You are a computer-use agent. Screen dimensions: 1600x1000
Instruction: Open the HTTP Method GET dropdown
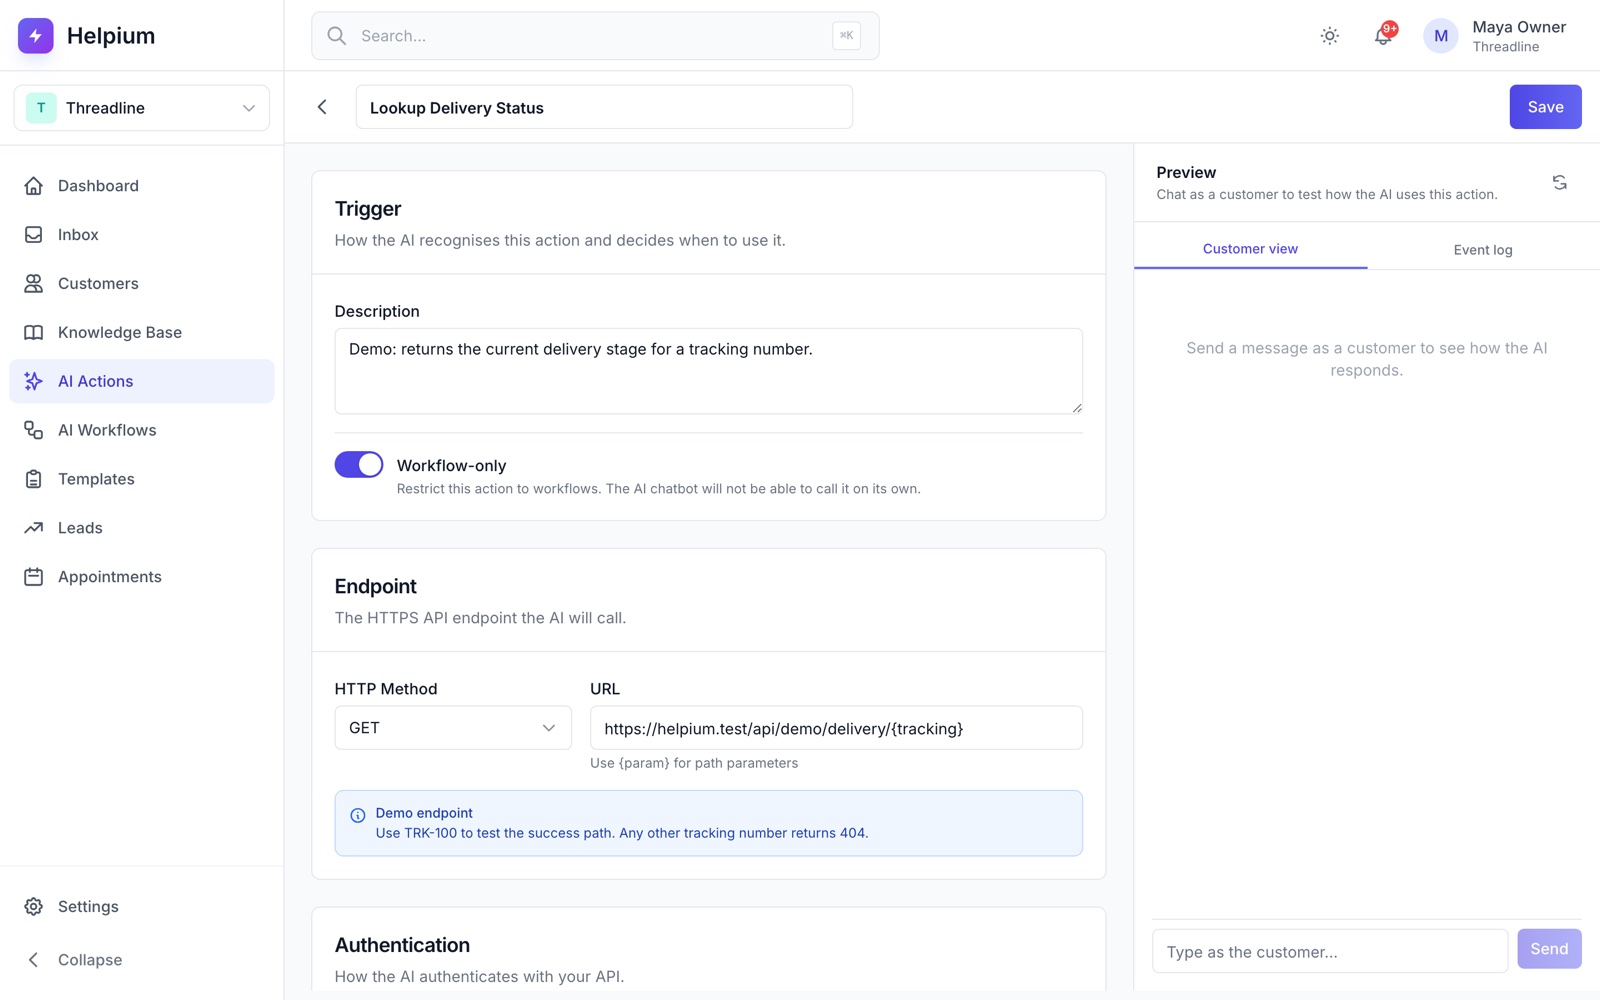coord(453,728)
